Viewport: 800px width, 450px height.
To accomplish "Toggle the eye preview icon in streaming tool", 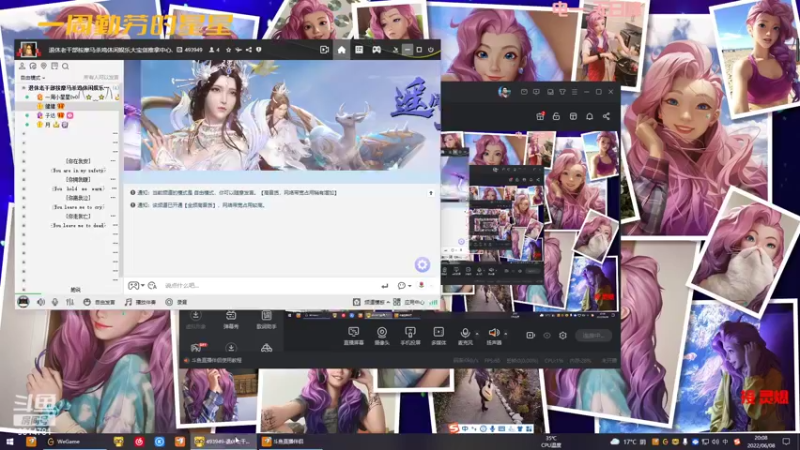I will (547, 335).
